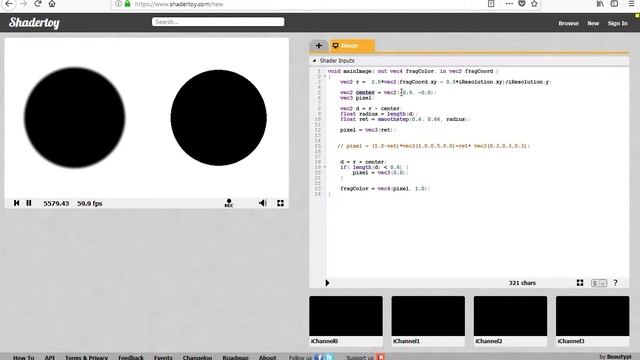The image size is (640, 360).
Task: Reset shader time with rewind button
Action: pyautogui.click(x=16, y=203)
